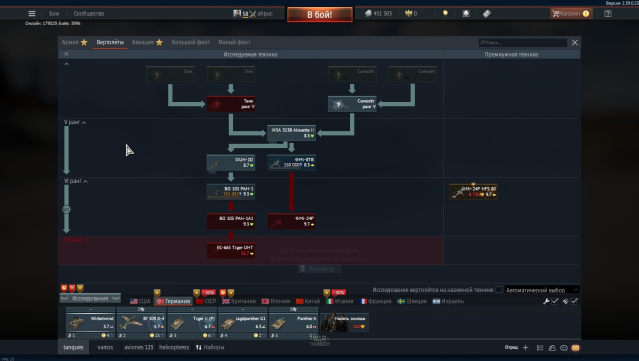
Task: Open the Магазин shopping cart
Action: 571,13
